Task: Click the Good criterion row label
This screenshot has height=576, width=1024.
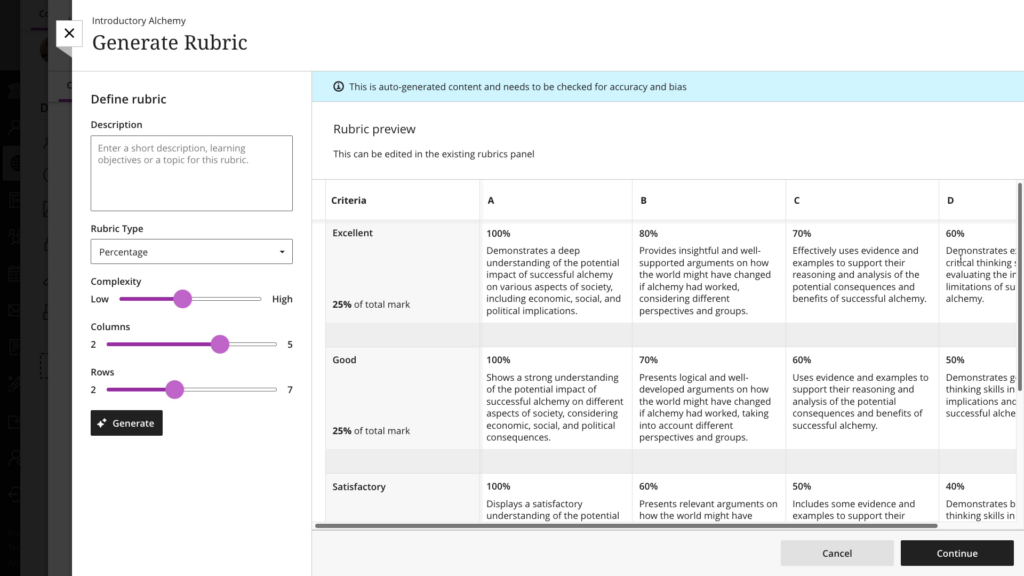Action: click(344, 360)
